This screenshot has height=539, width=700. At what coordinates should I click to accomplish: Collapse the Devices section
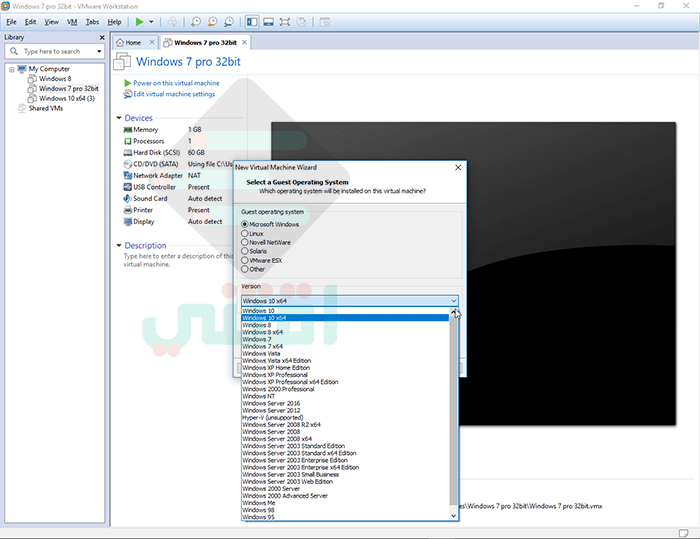click(x=119, y=118)
